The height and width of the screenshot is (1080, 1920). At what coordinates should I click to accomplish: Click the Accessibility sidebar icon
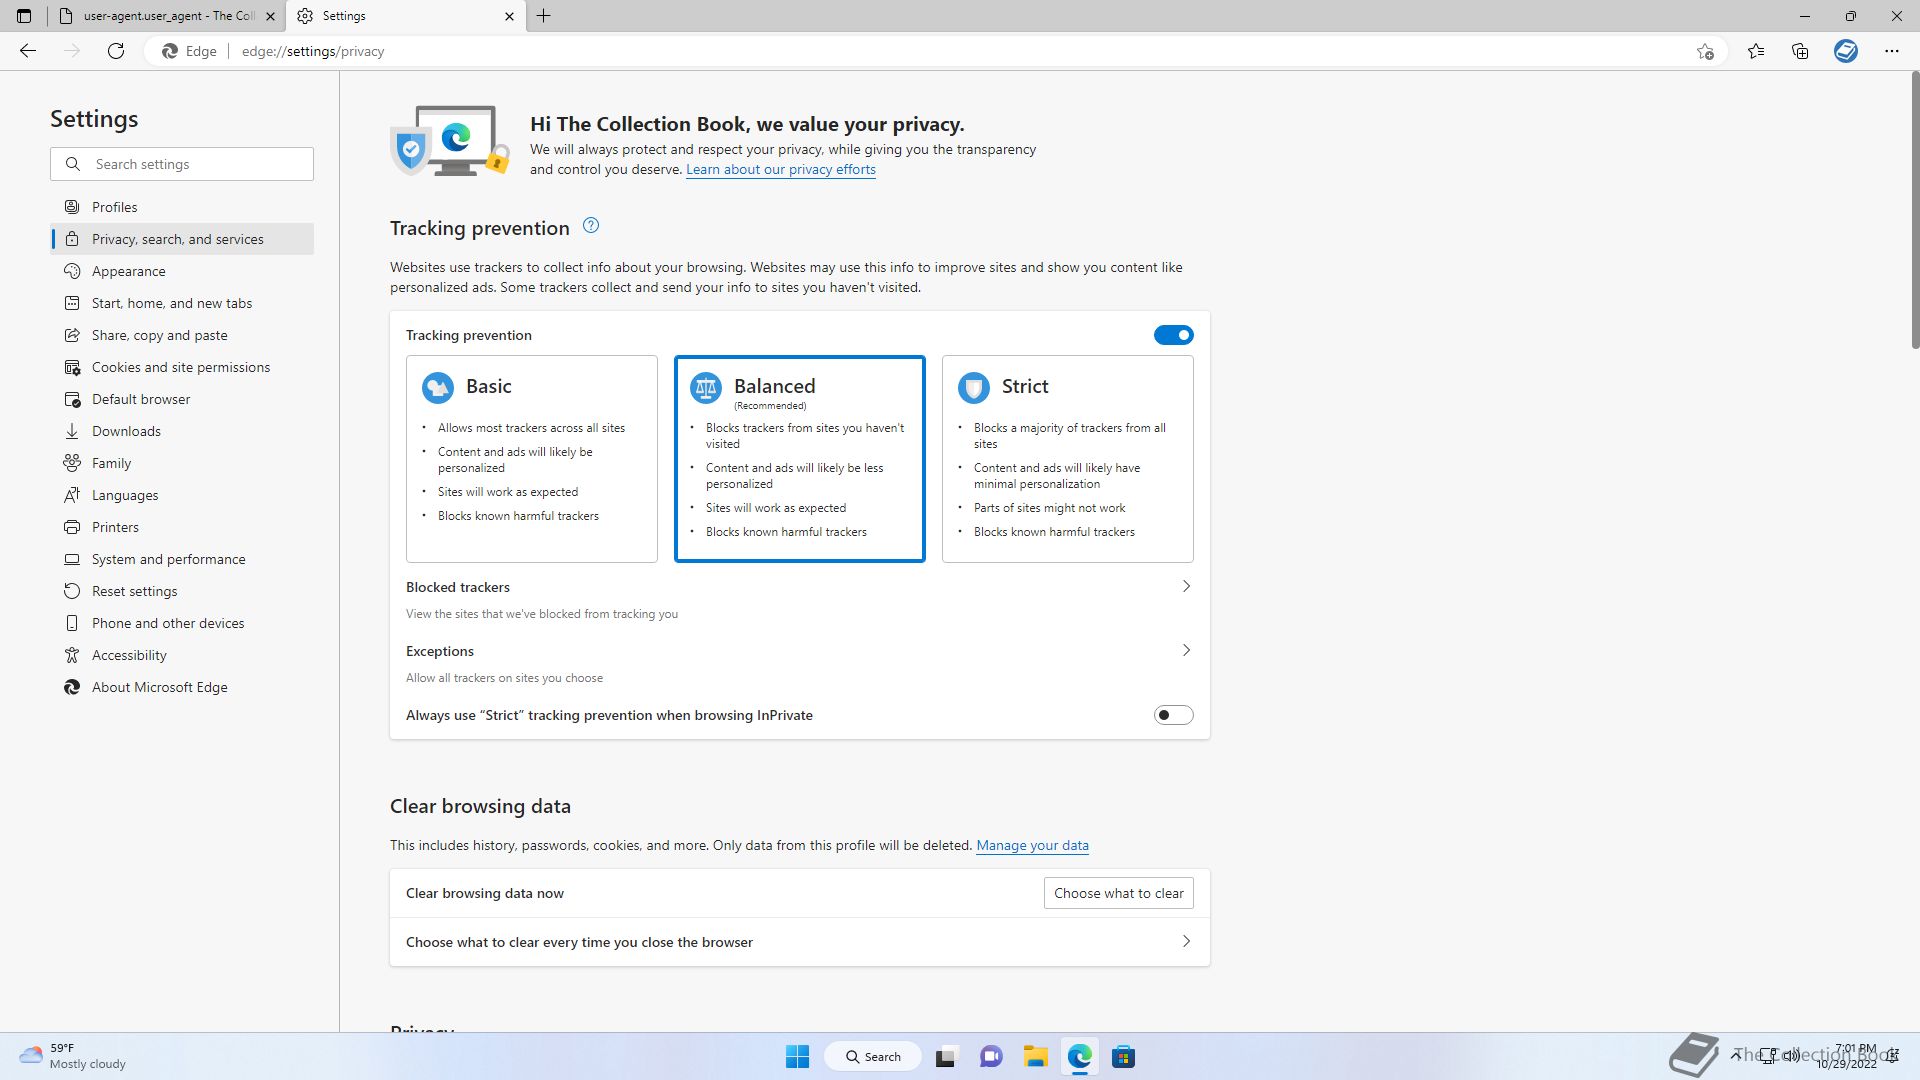pyautogui.click(x=72, y=655)
